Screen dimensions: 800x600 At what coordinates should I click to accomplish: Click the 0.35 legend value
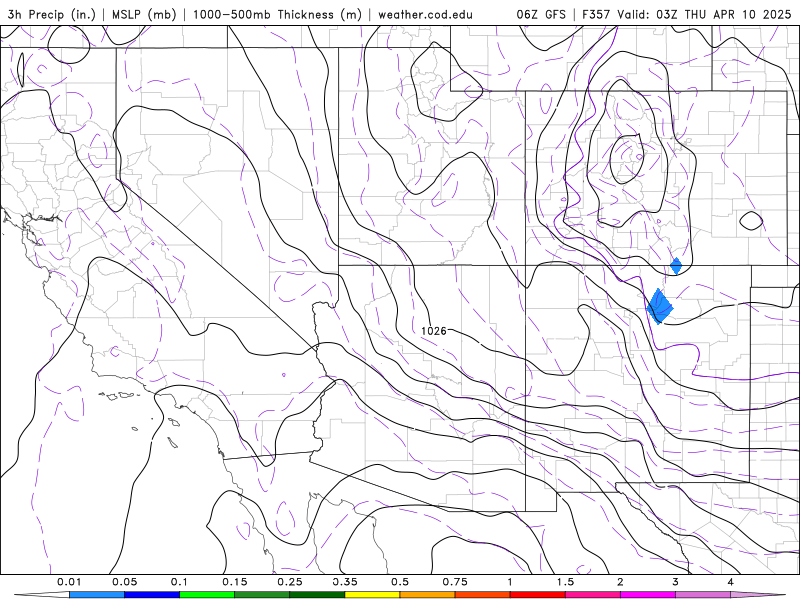pos(345,582)
